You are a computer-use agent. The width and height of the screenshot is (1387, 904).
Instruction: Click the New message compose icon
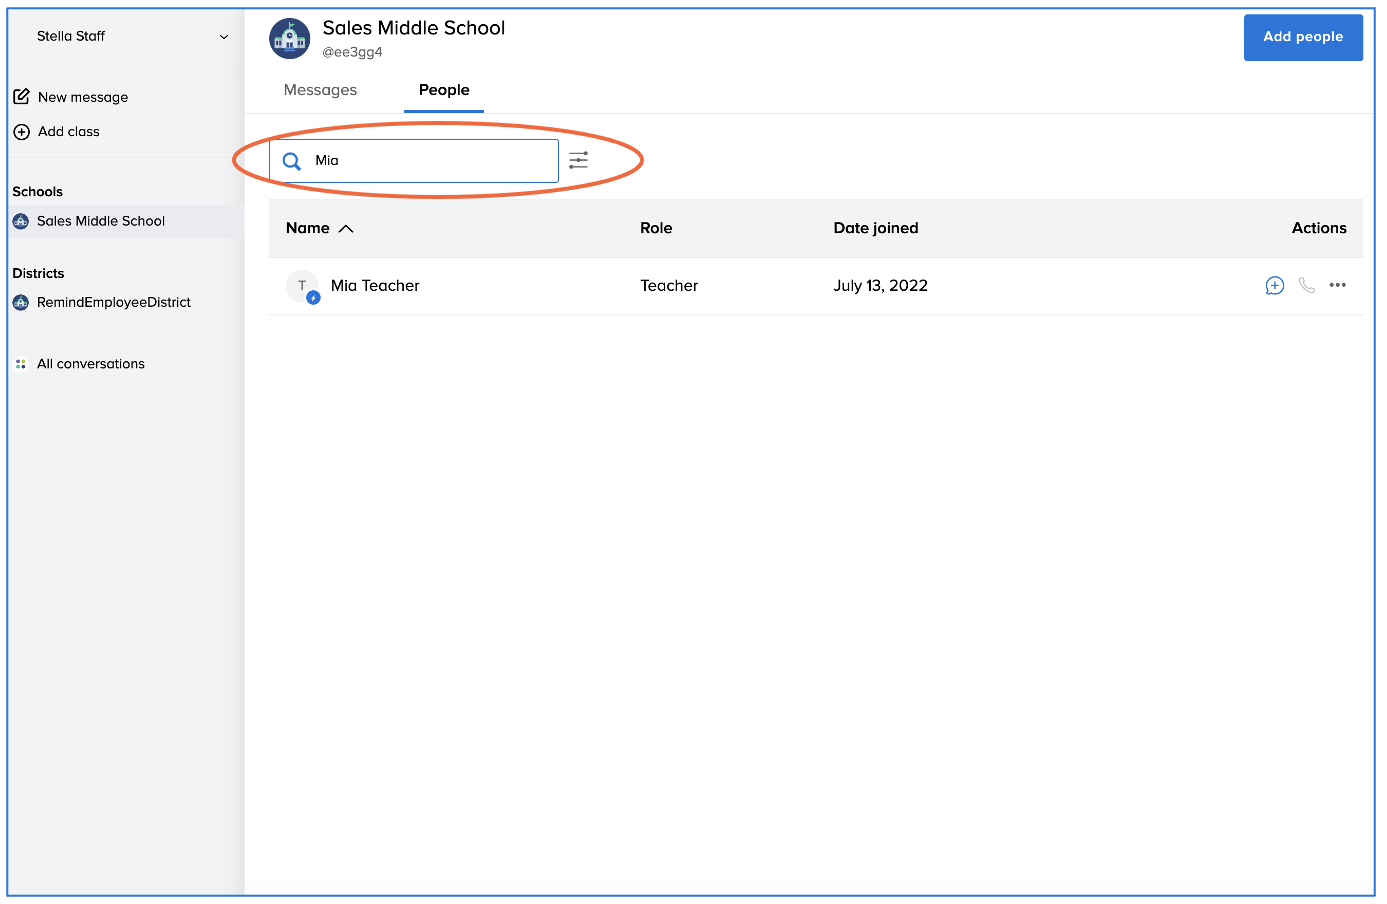pos(21,97)
